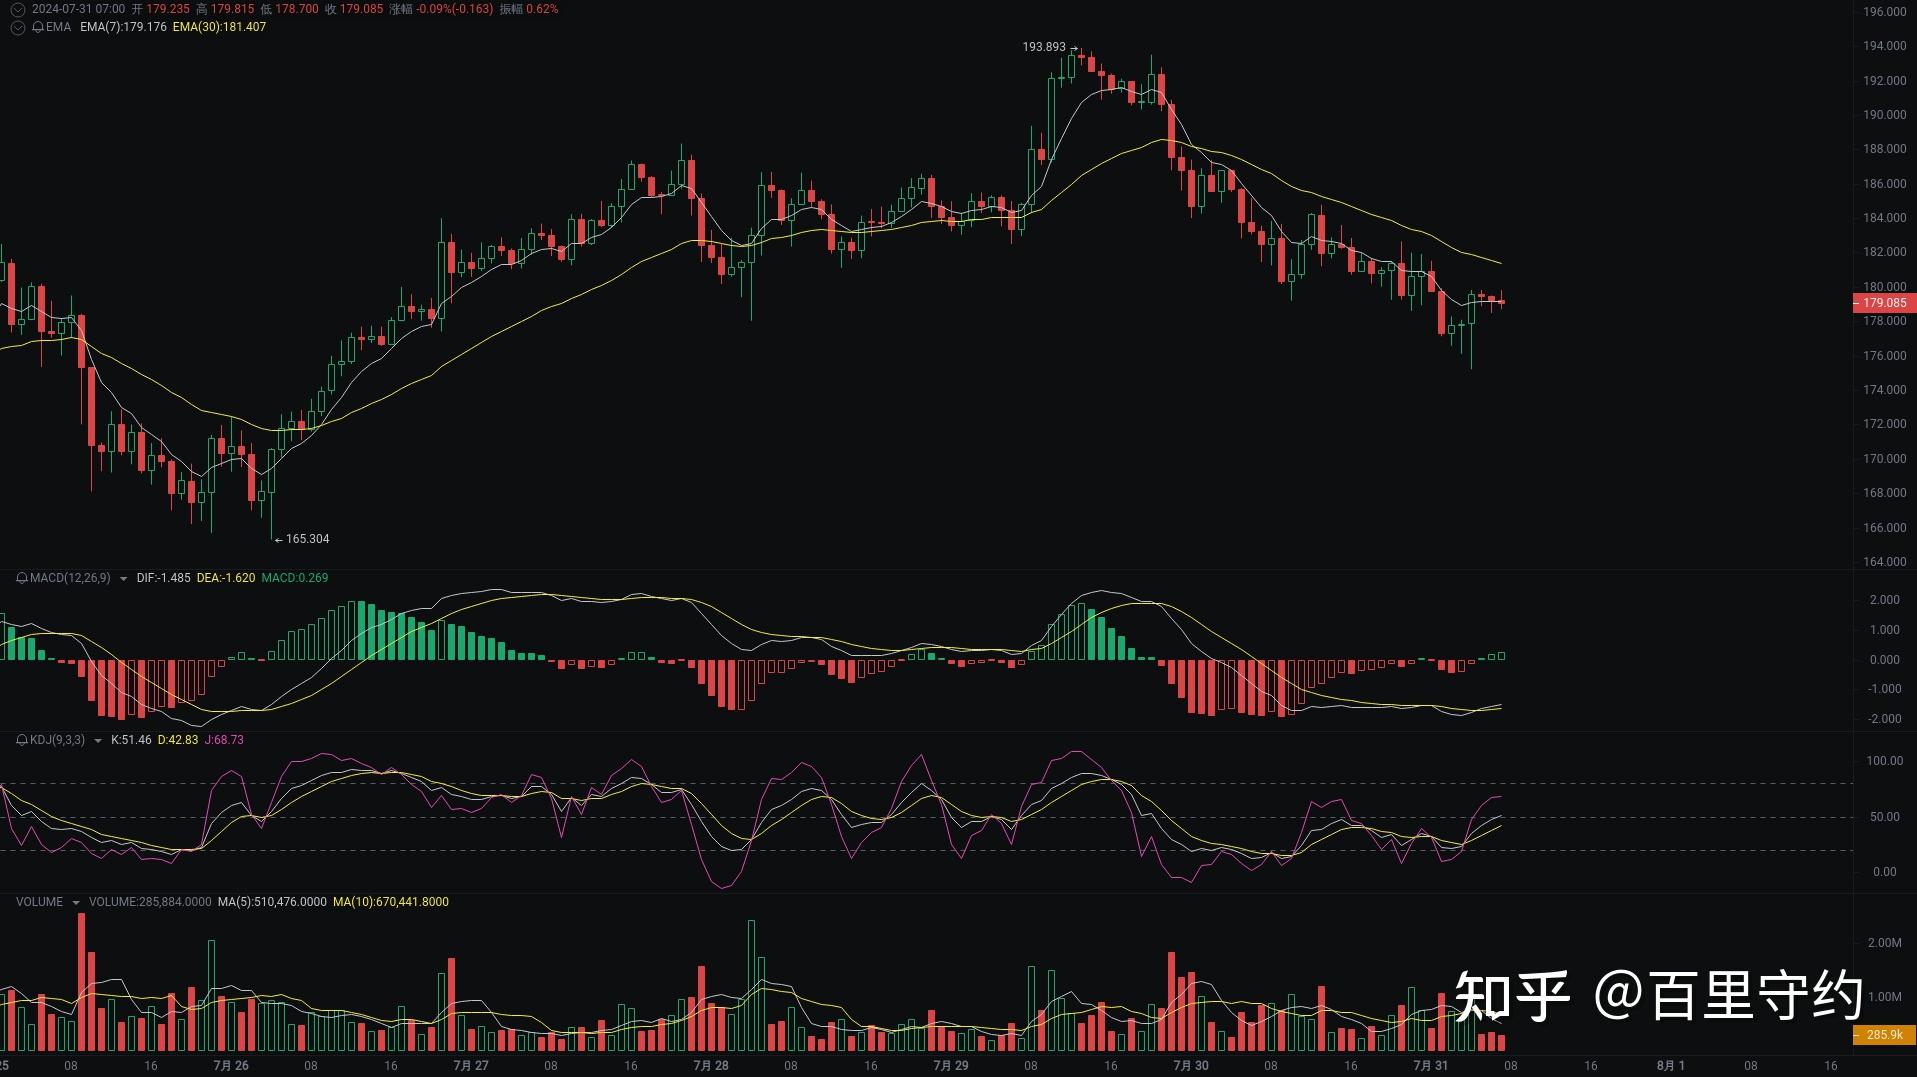Open the VOLUME indicator dropdown arrow

tap(75, 903)
